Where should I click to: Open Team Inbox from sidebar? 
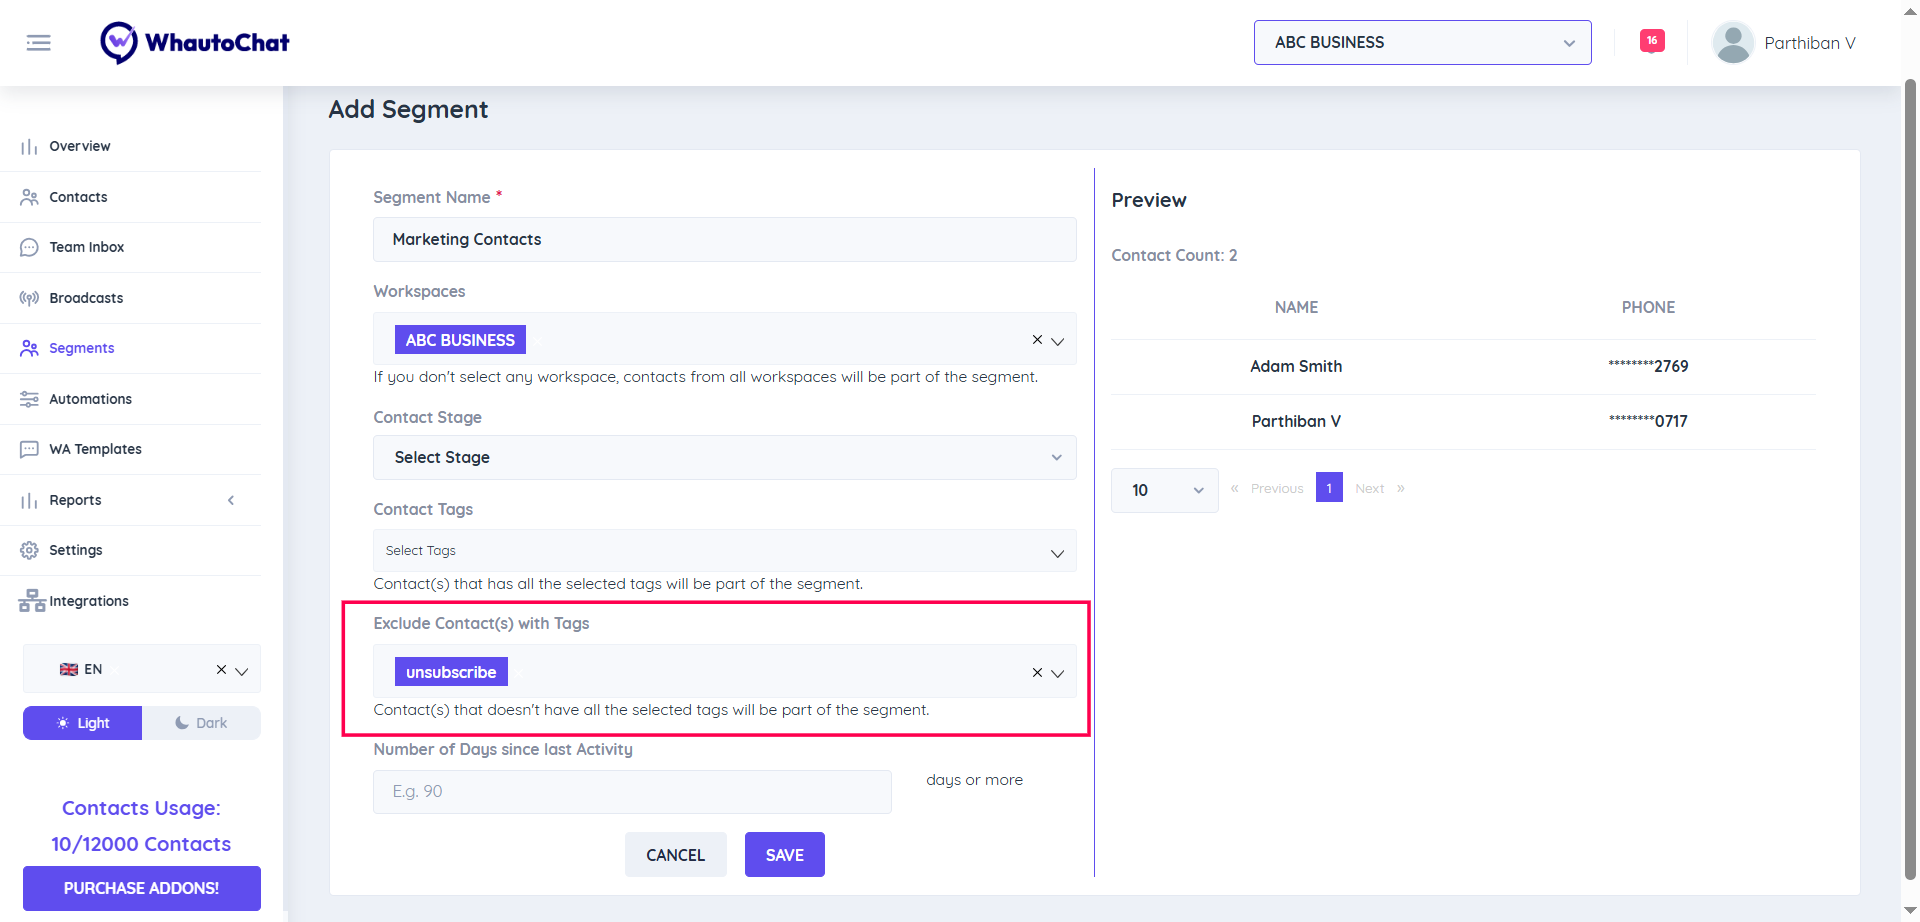point(86,247)
